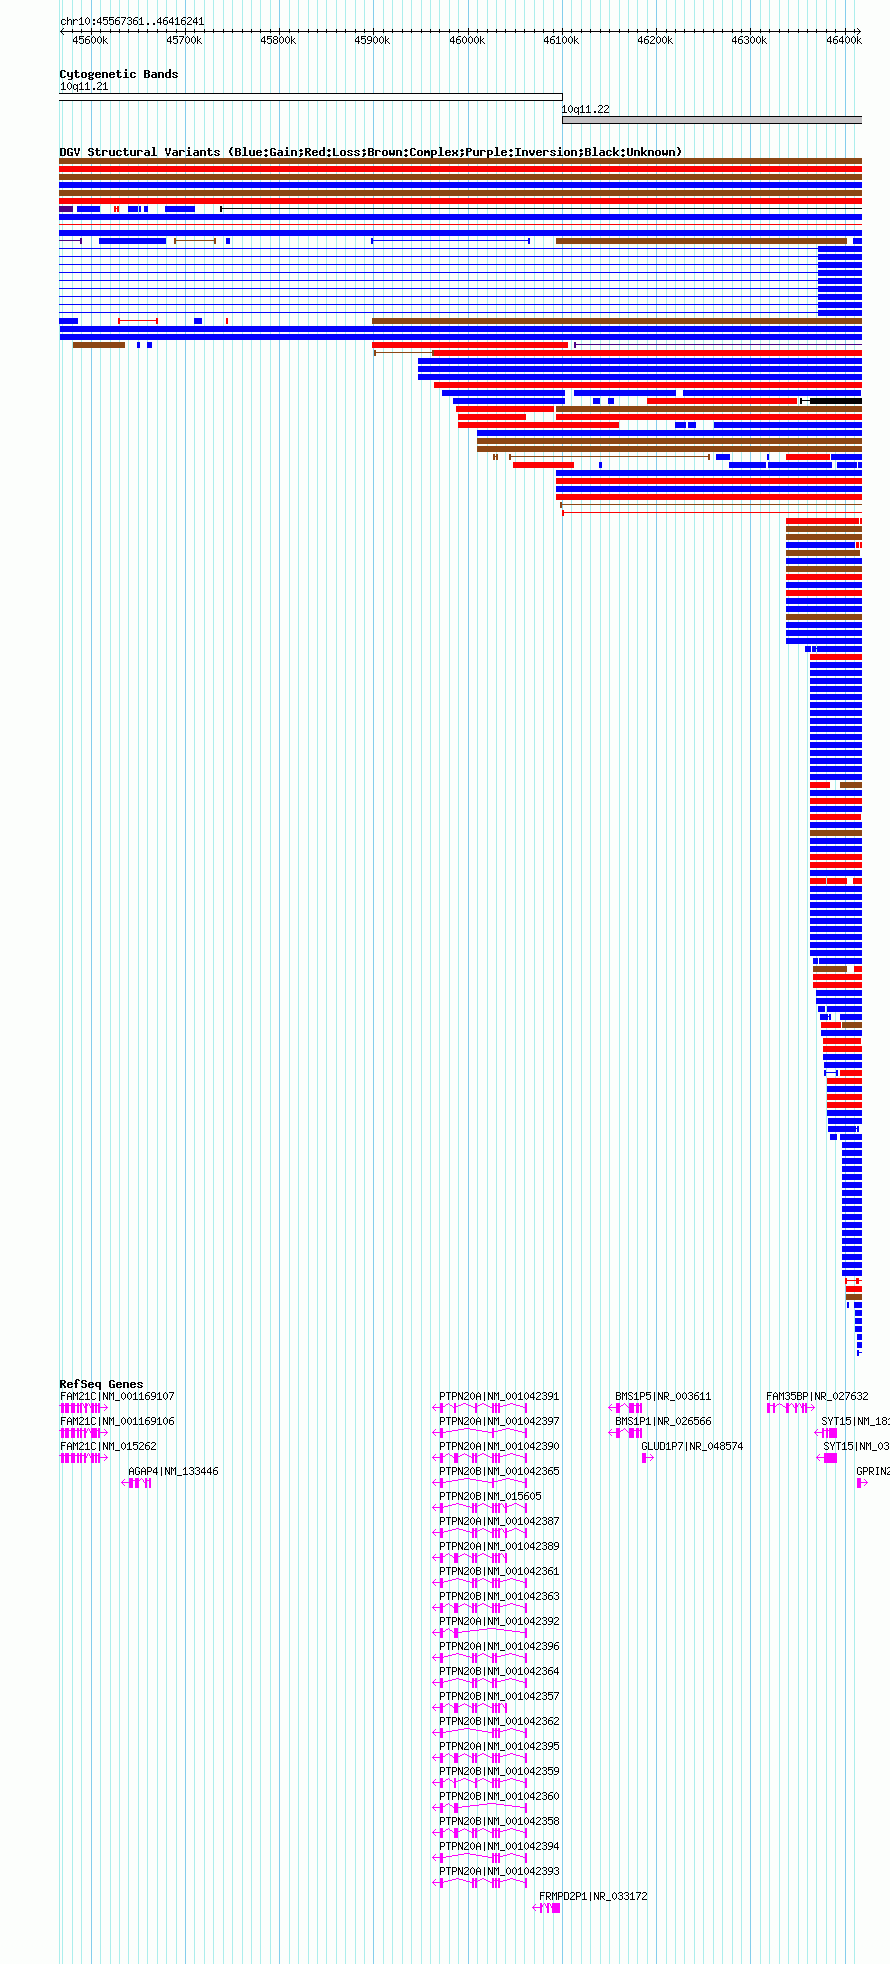This screenshot has height=1964, width=890.
Task: Click the PTPN20B|NM_001042363 gene label
Action: click(499, 1596)
